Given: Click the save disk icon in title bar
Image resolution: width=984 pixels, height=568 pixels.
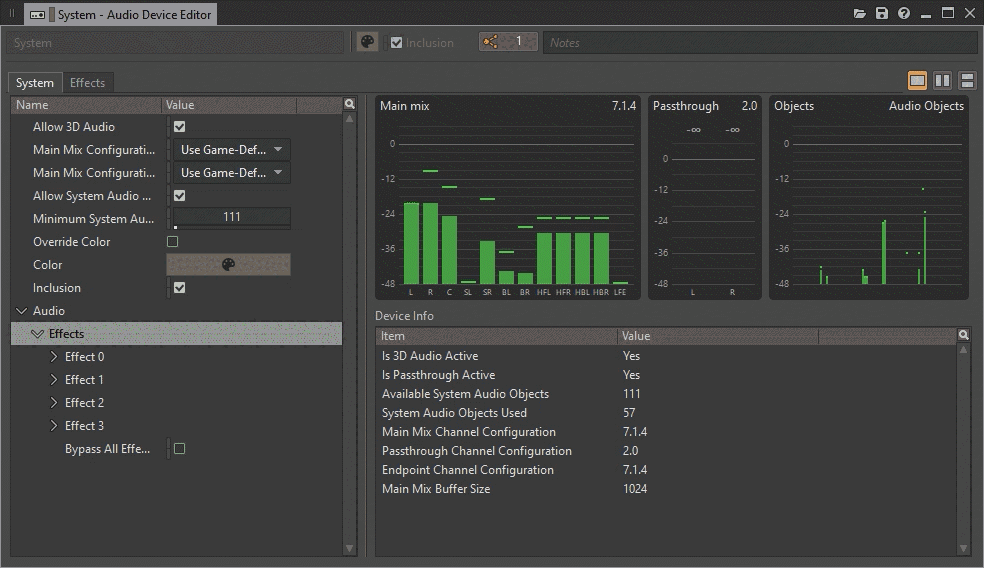Looking at the screenshot, I should point(882,13).
